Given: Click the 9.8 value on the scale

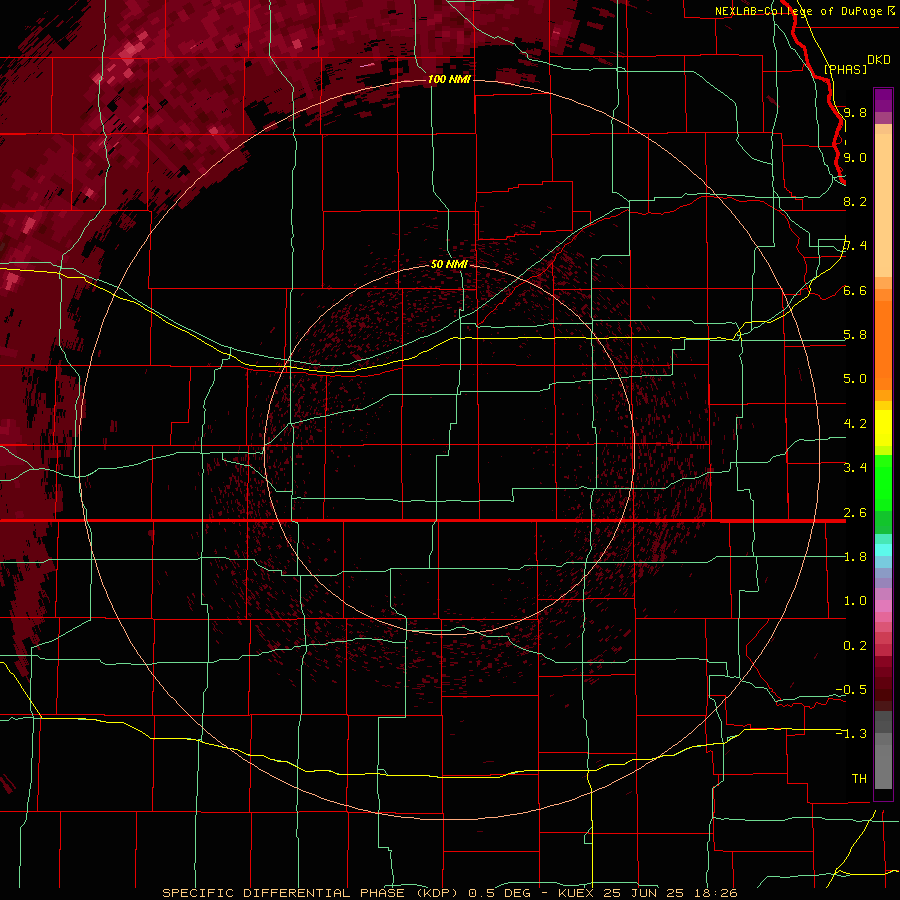Looking at the screenshot, I should pos(855,112).
